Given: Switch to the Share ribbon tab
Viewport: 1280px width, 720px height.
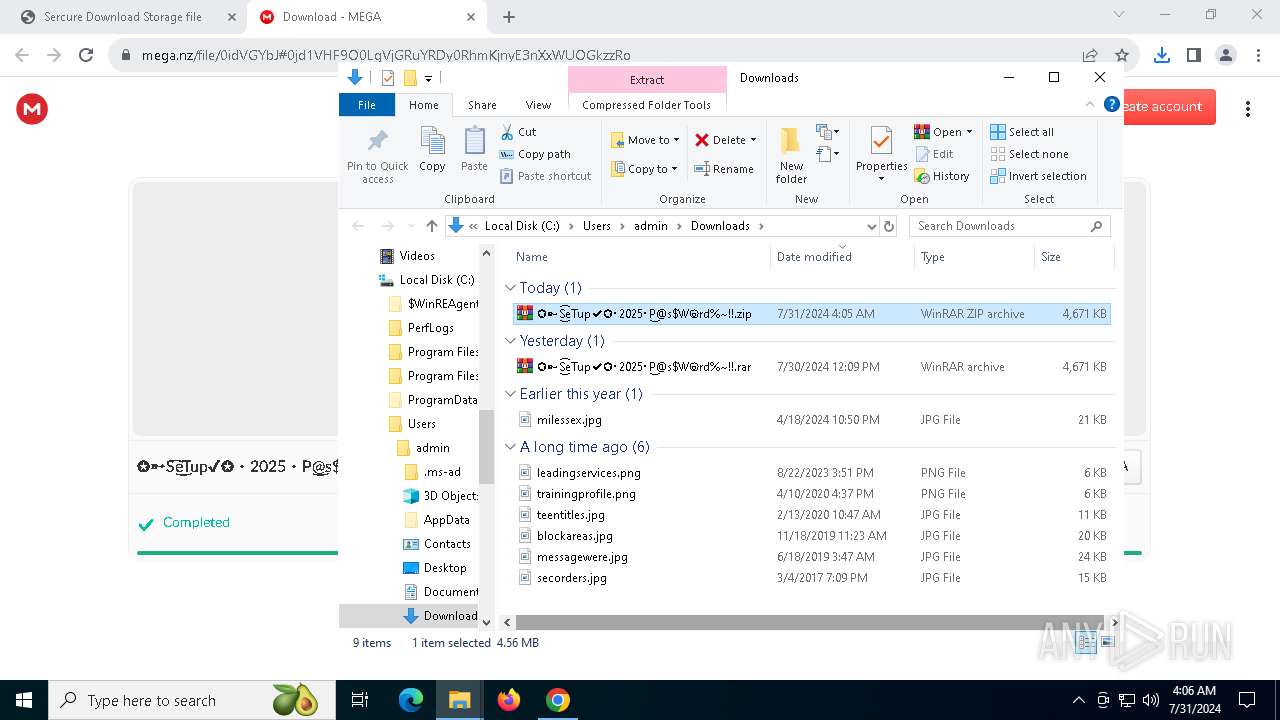Looking at the screenshot, I should pos(482,105).
